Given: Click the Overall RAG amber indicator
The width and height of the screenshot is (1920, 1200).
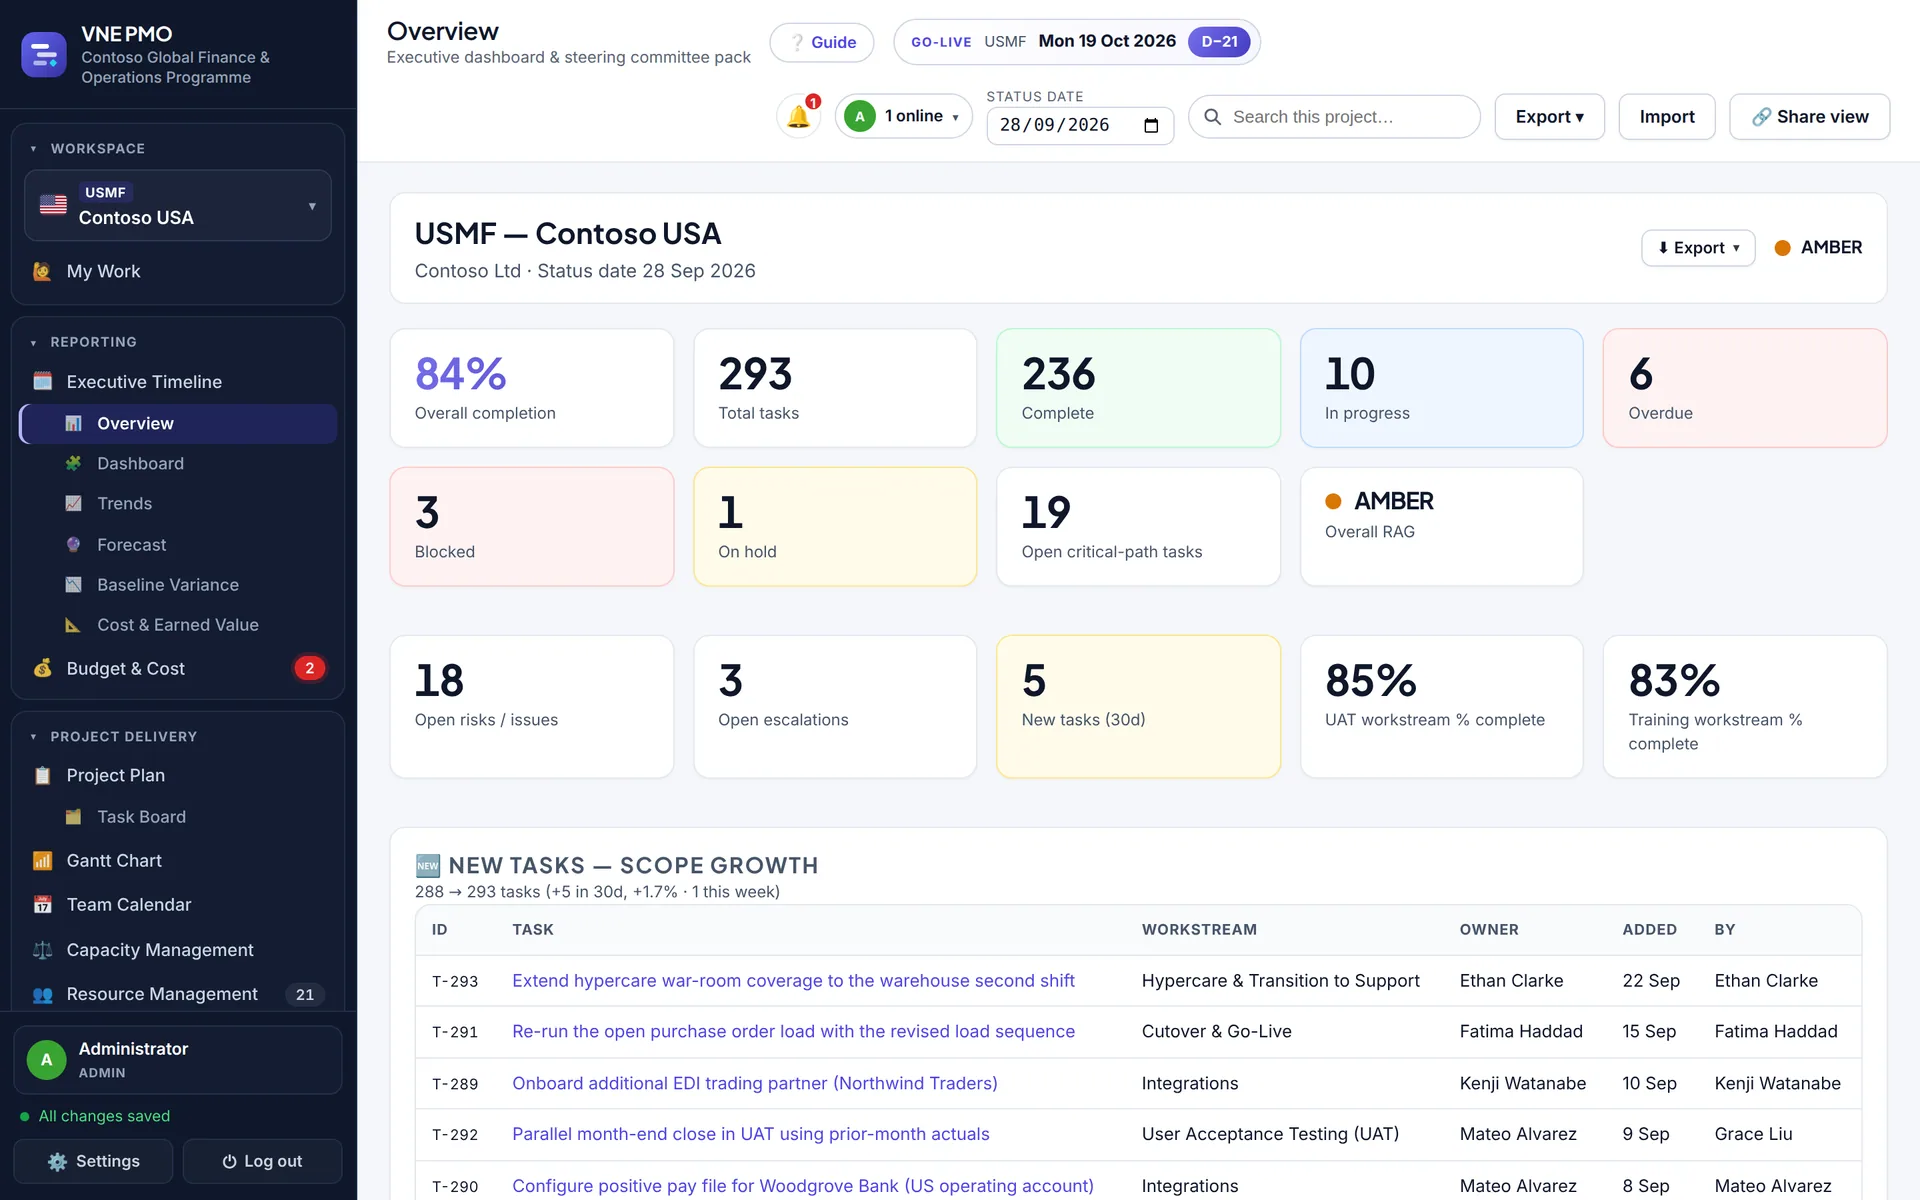Looking at the screenshot, I should click(1333, 501).
